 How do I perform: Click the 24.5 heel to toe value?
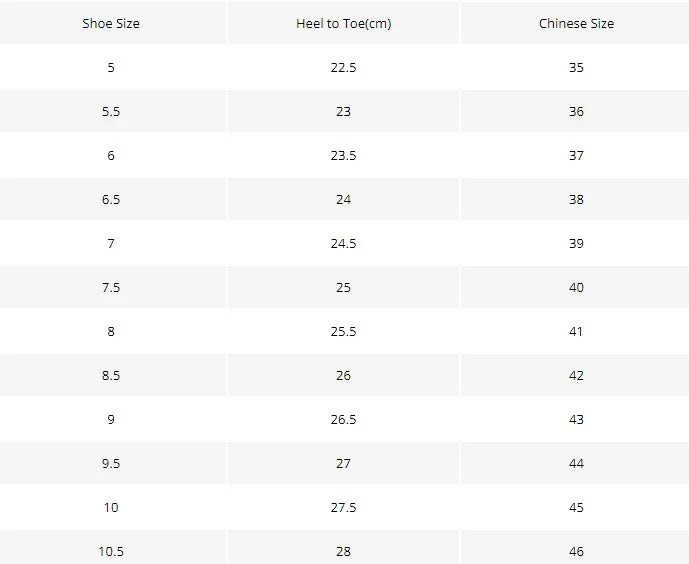[343, 243]
